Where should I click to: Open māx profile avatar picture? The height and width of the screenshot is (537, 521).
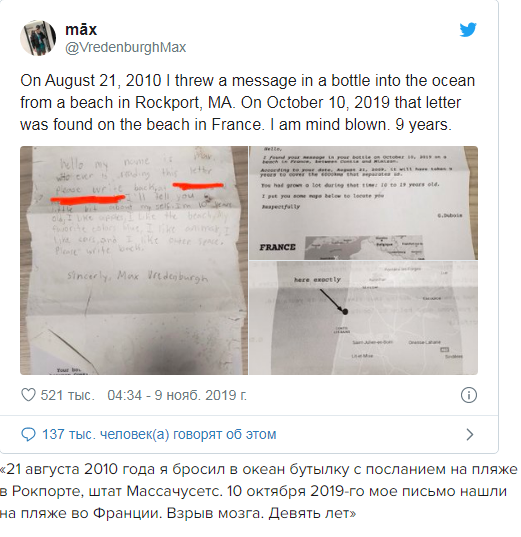click(x=38, y=38)
